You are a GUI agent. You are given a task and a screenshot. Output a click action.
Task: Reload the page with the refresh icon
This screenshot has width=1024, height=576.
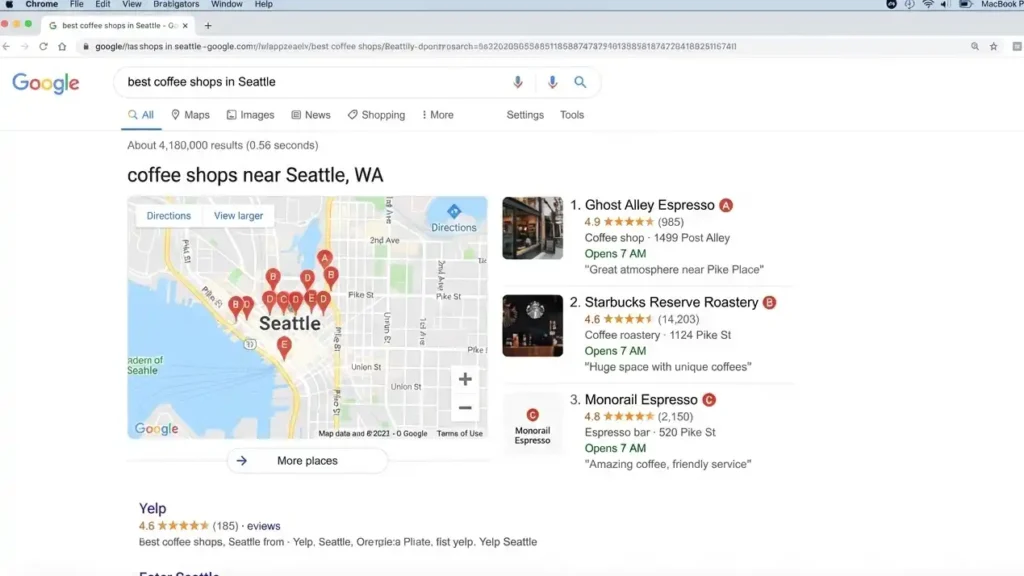(x=43, y=46)
